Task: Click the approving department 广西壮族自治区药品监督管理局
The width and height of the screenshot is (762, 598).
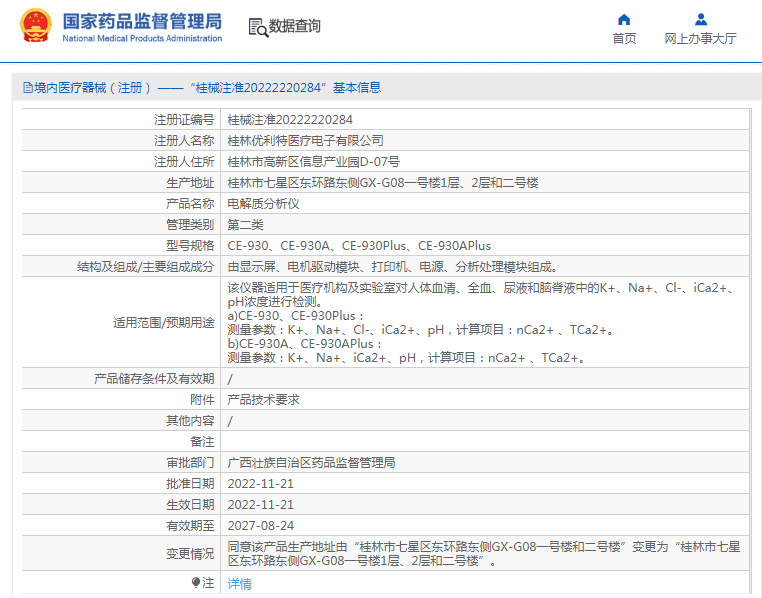Action: pyautogui.click(x=311, y=462)
